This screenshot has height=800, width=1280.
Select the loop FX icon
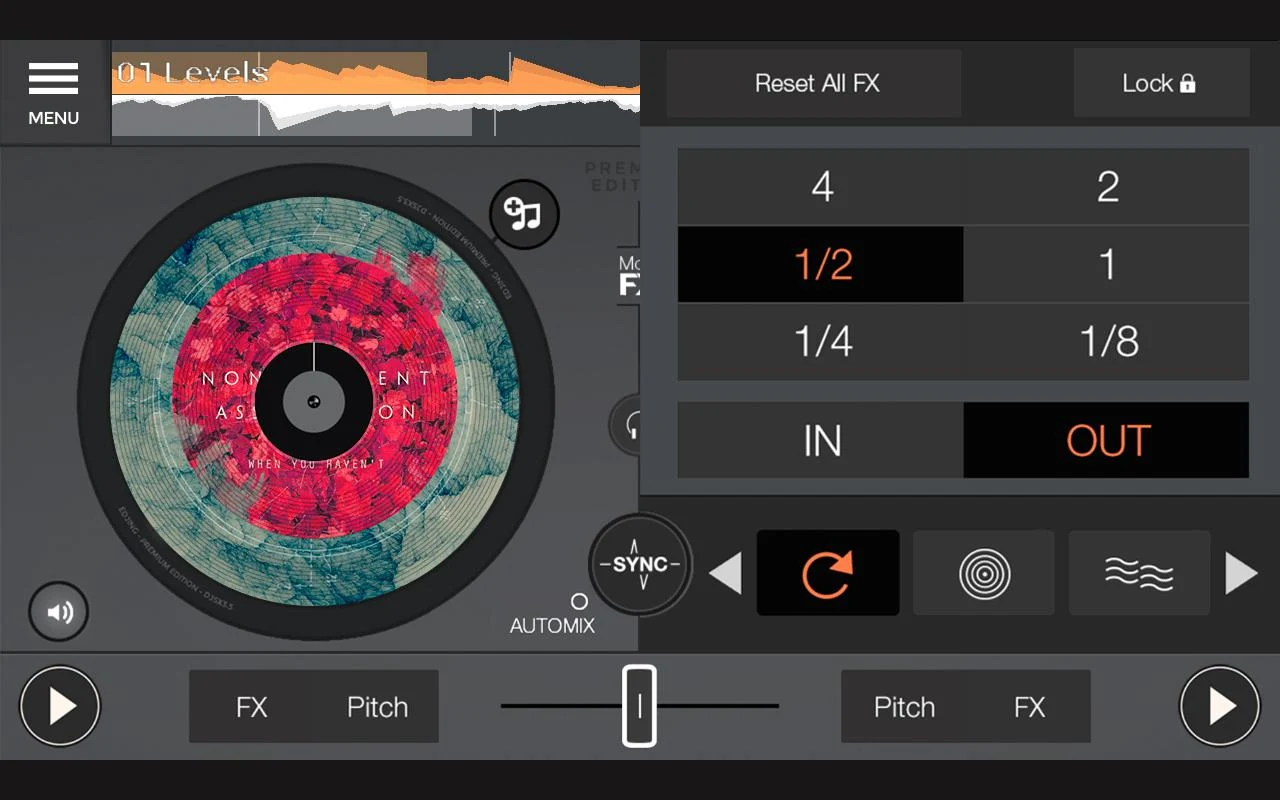pos(828,573)
